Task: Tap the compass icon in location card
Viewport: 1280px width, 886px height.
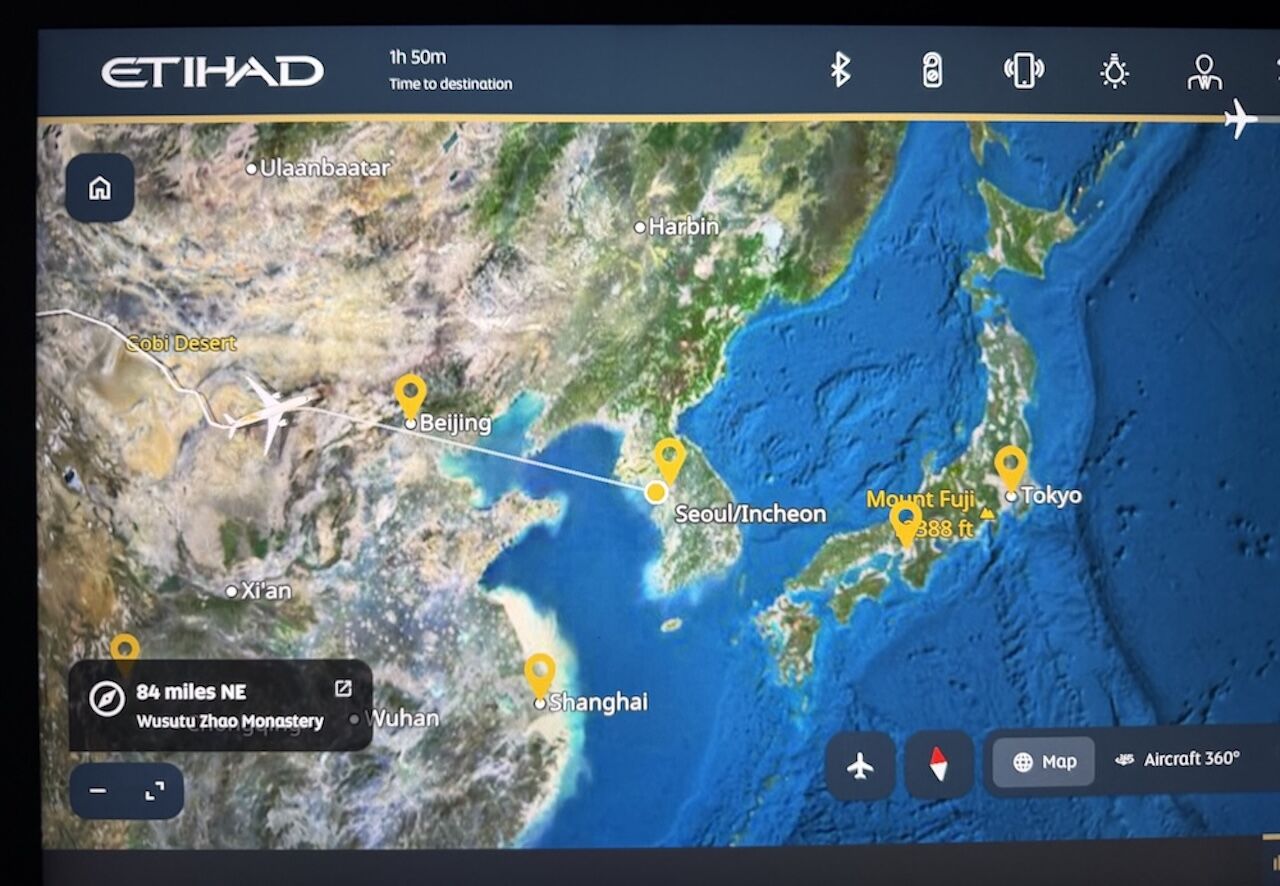Action: tap(107, 698)
